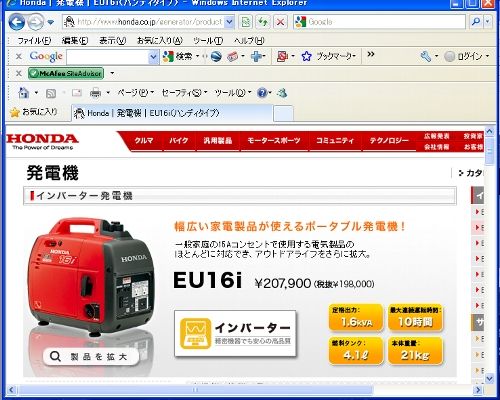Viewport: 500px width, 400px height.
Task: Click the search magnifier next to Google box
Action: click(476, 22)
